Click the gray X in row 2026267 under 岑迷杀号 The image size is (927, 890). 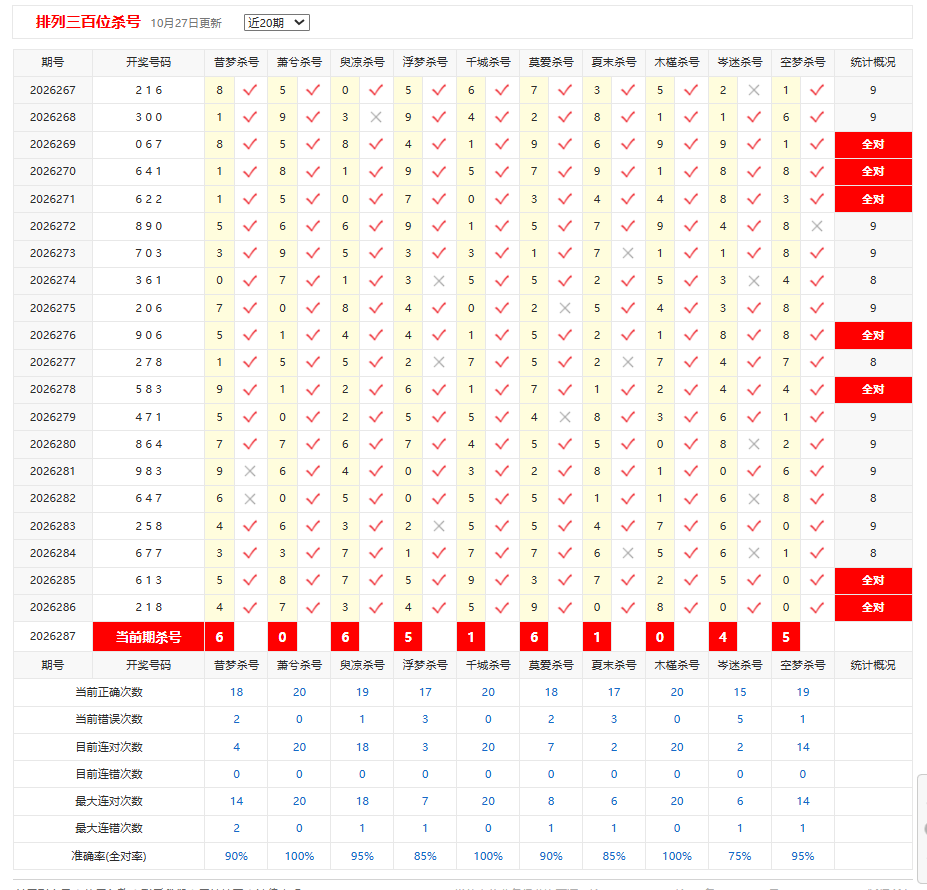click(754, 90)
